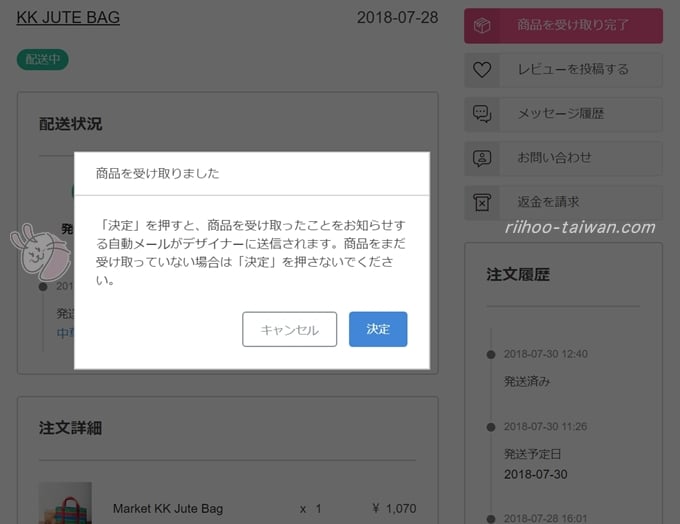Click the heart review icon
This screenshot has width=680, height=524.
[x=482, y=70]
